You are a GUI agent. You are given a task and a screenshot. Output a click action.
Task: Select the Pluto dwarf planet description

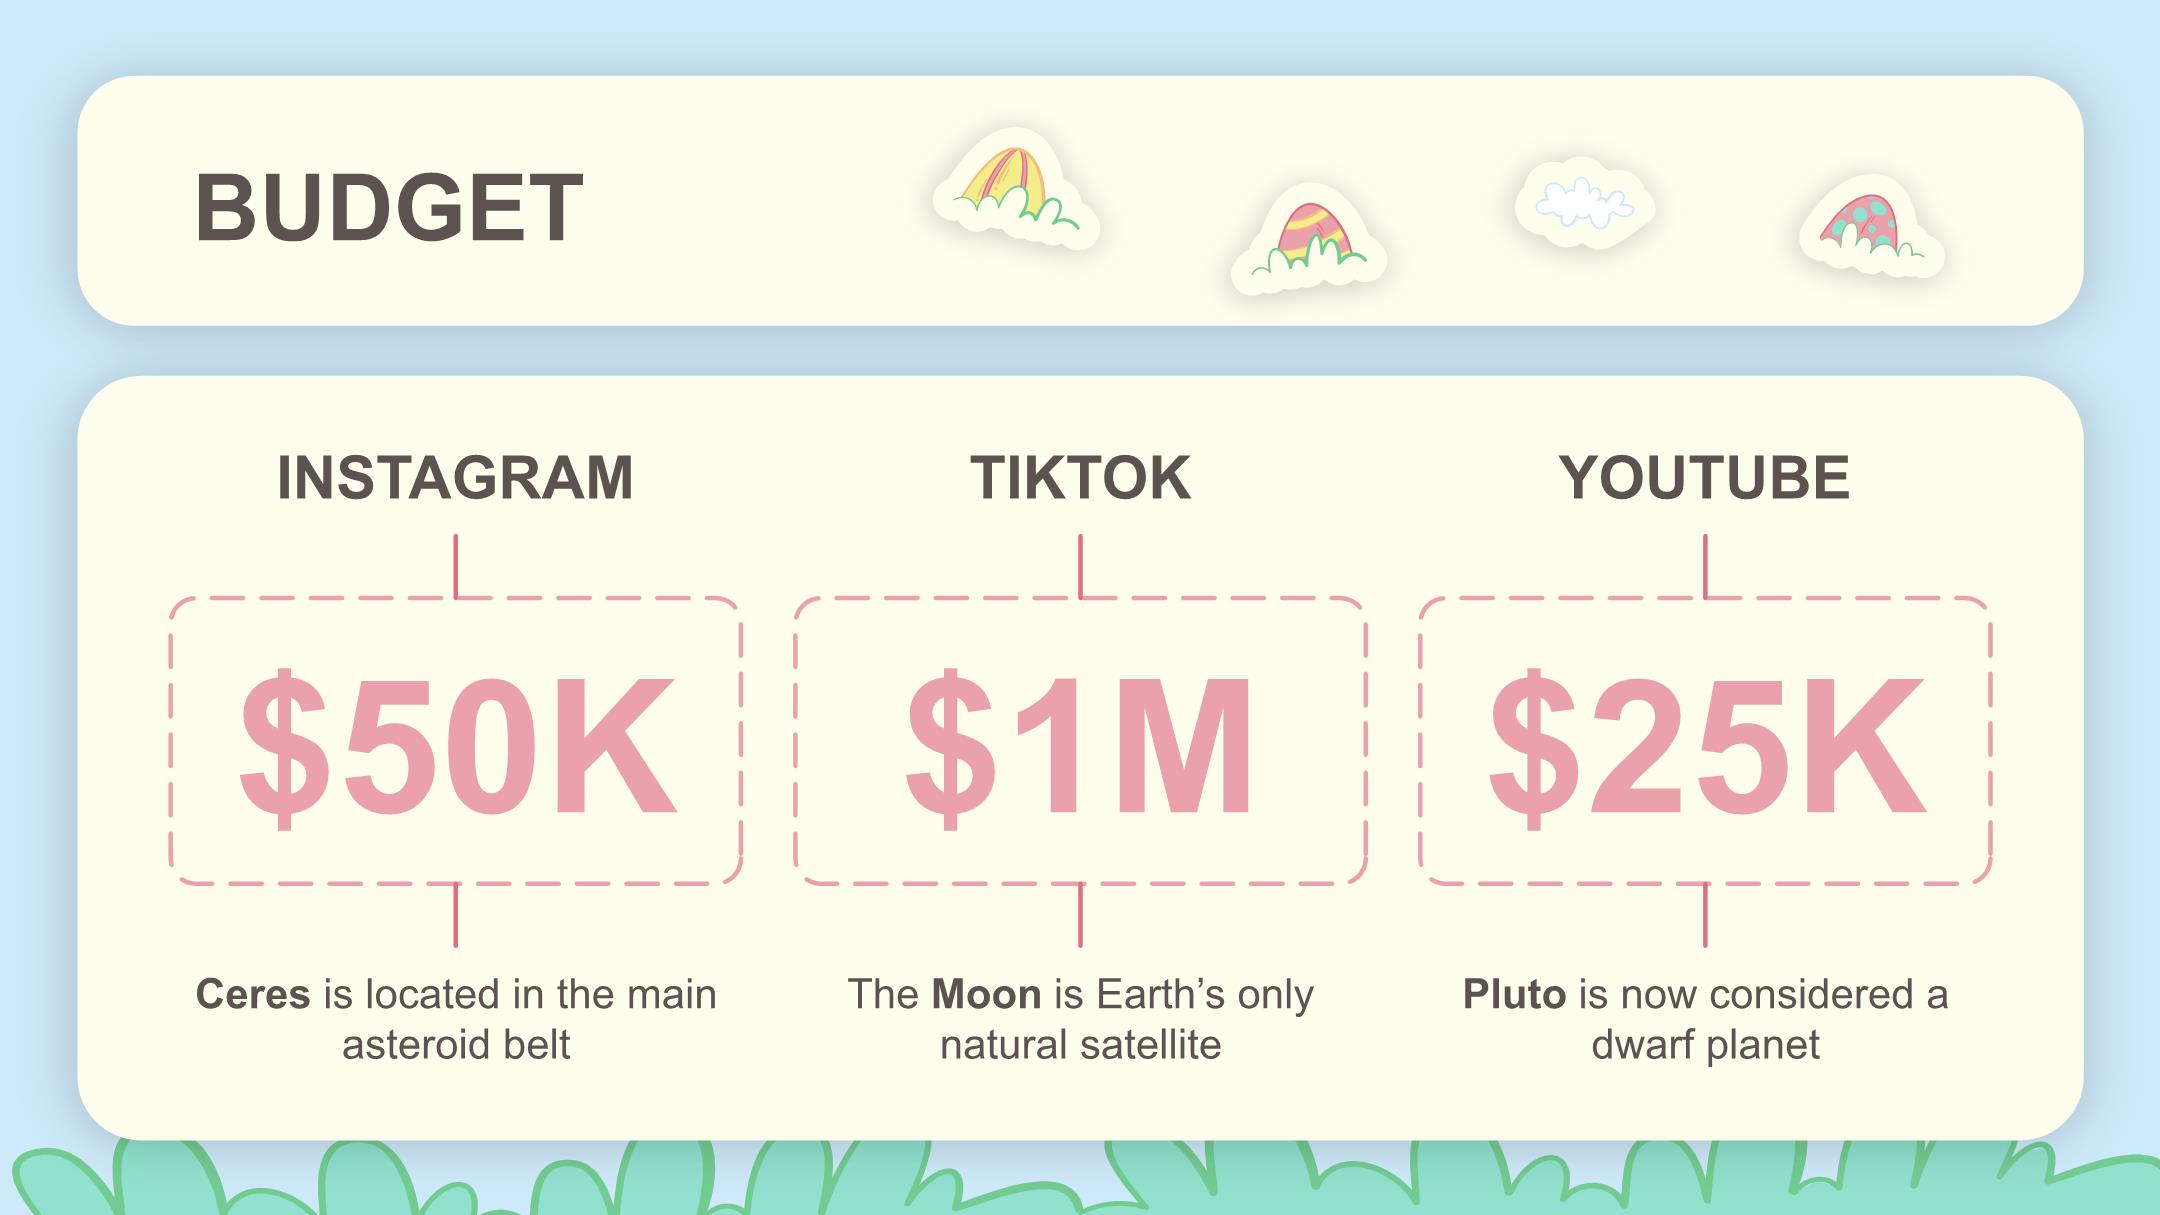pyautogui.click(x=1705, y=1019)
